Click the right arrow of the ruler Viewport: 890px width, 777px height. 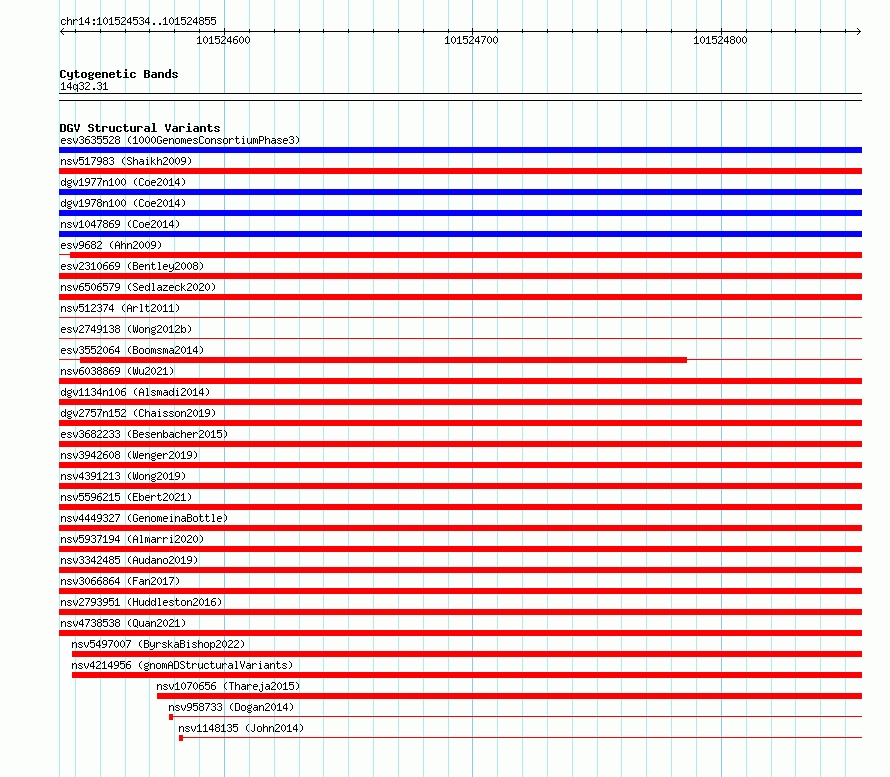(x=859, y=32)
